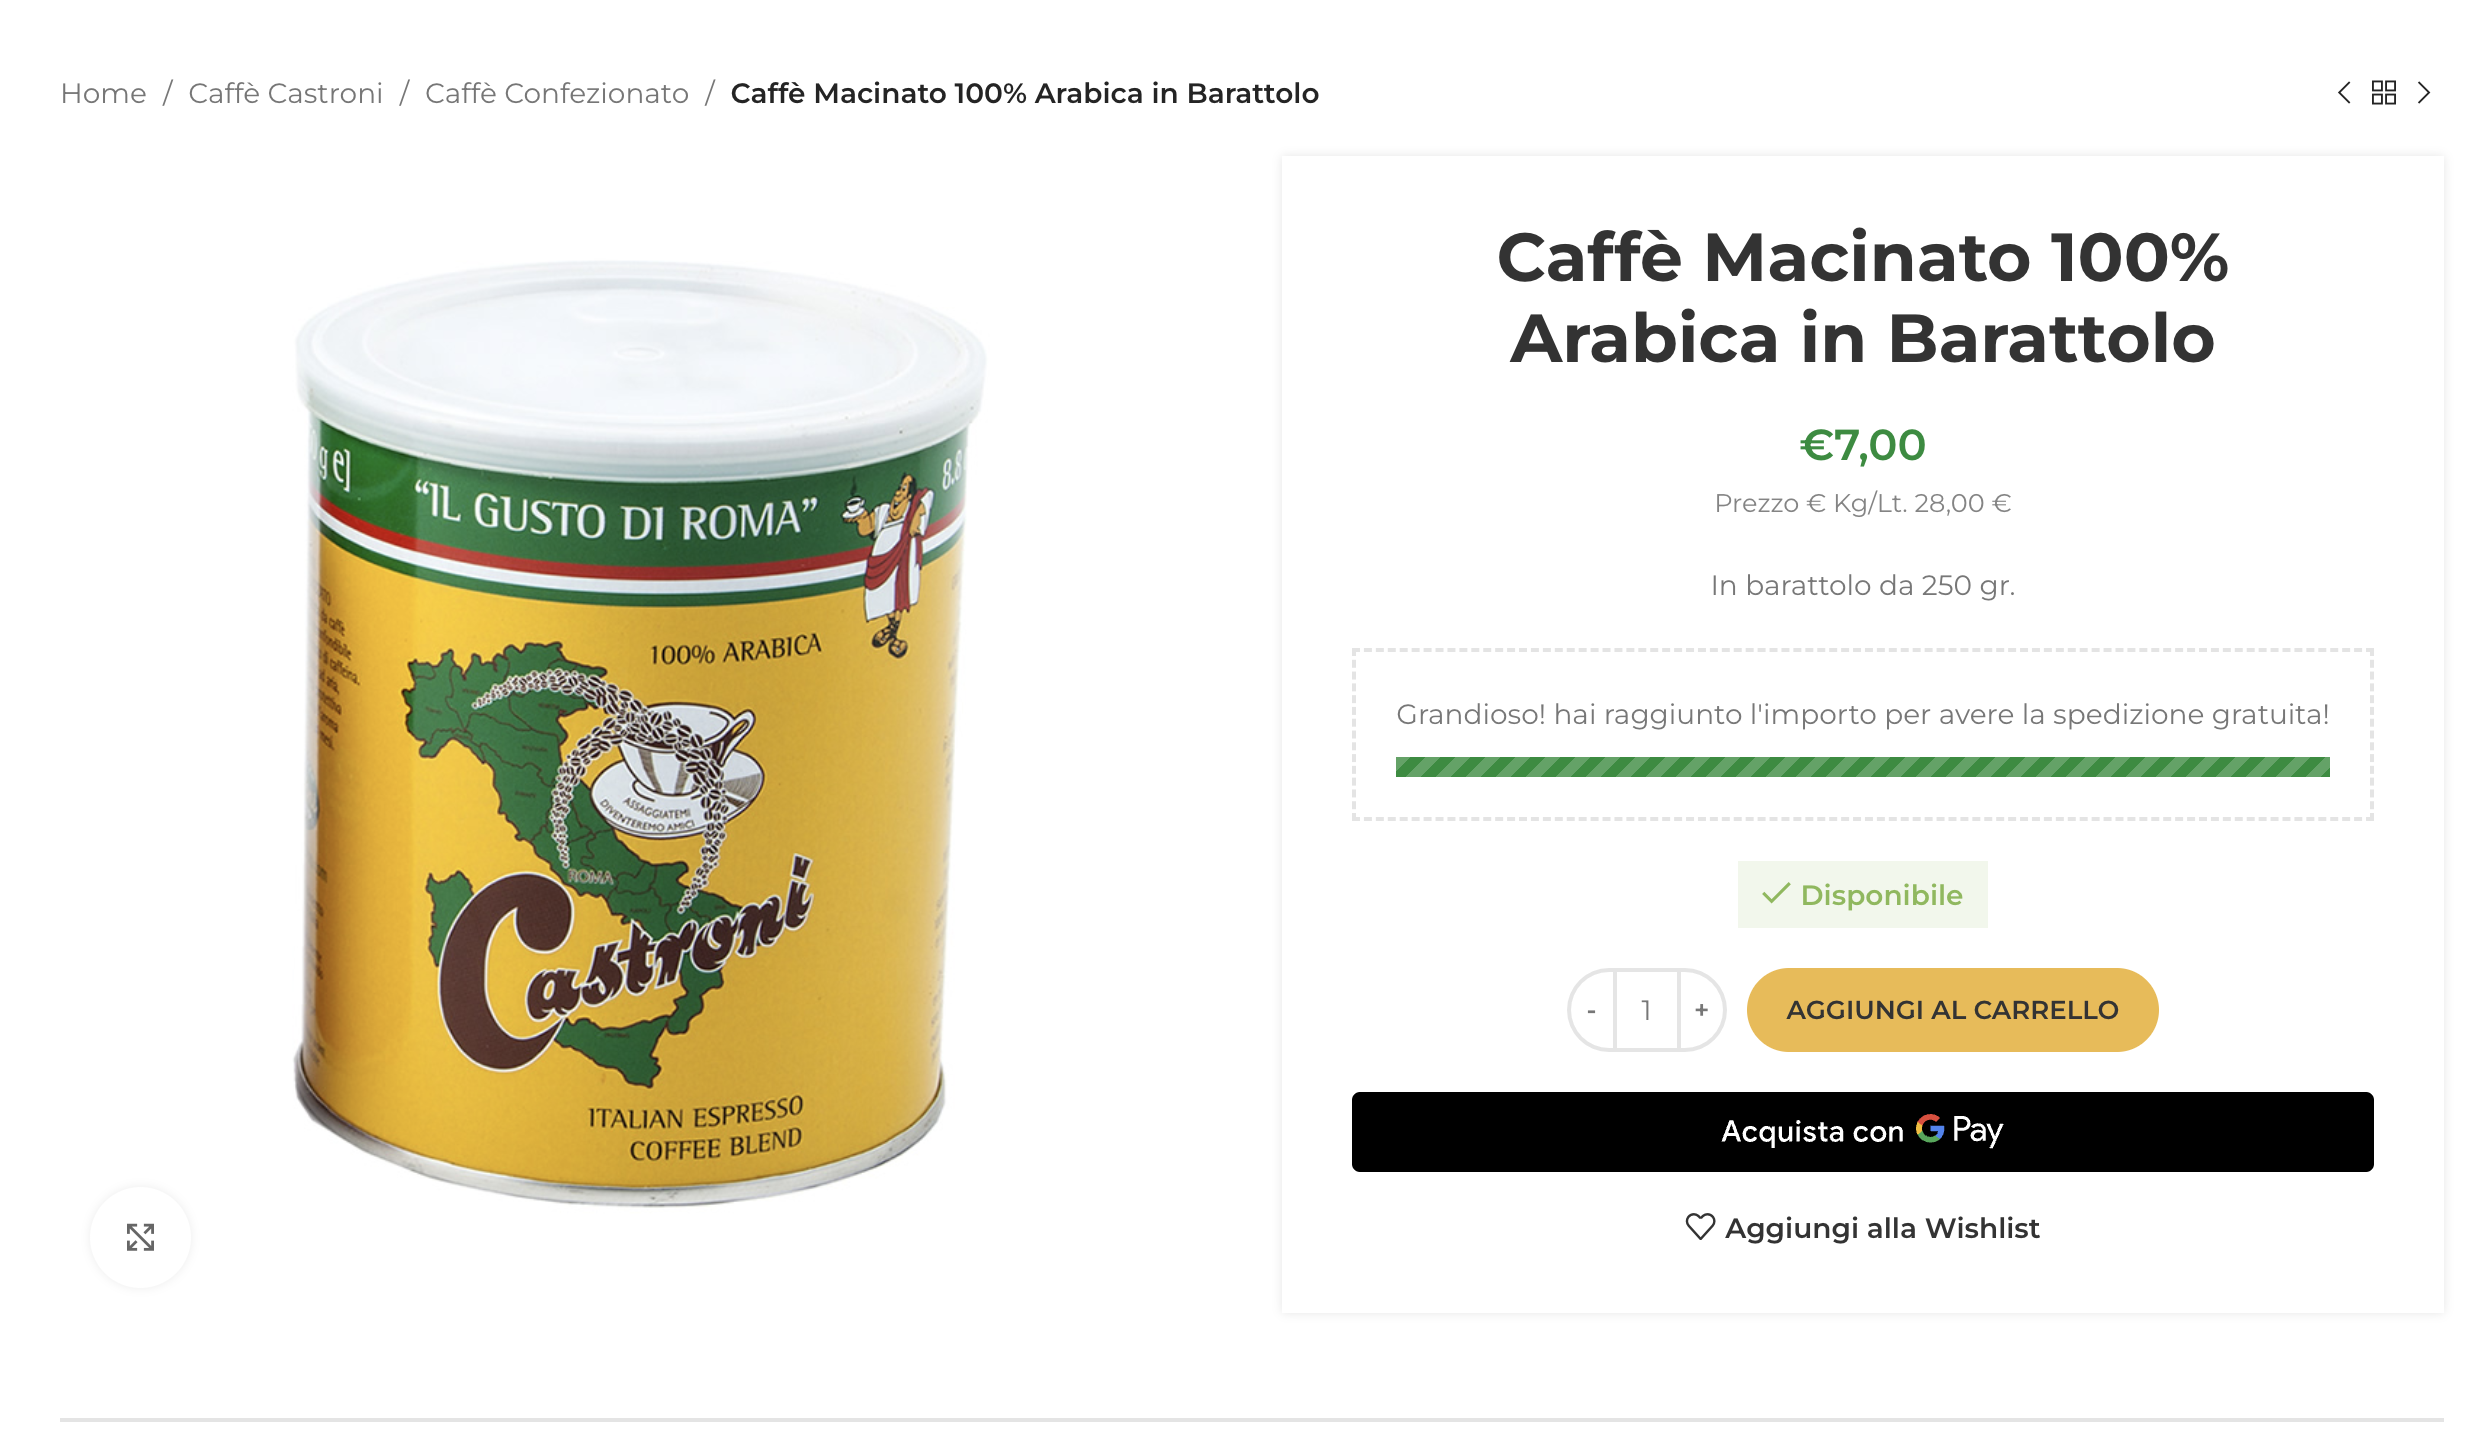Buy with Acquista con G Pay
Image resolution: width=2470 pixels, height=1454 pixels.
(x=1862, y=1132)
